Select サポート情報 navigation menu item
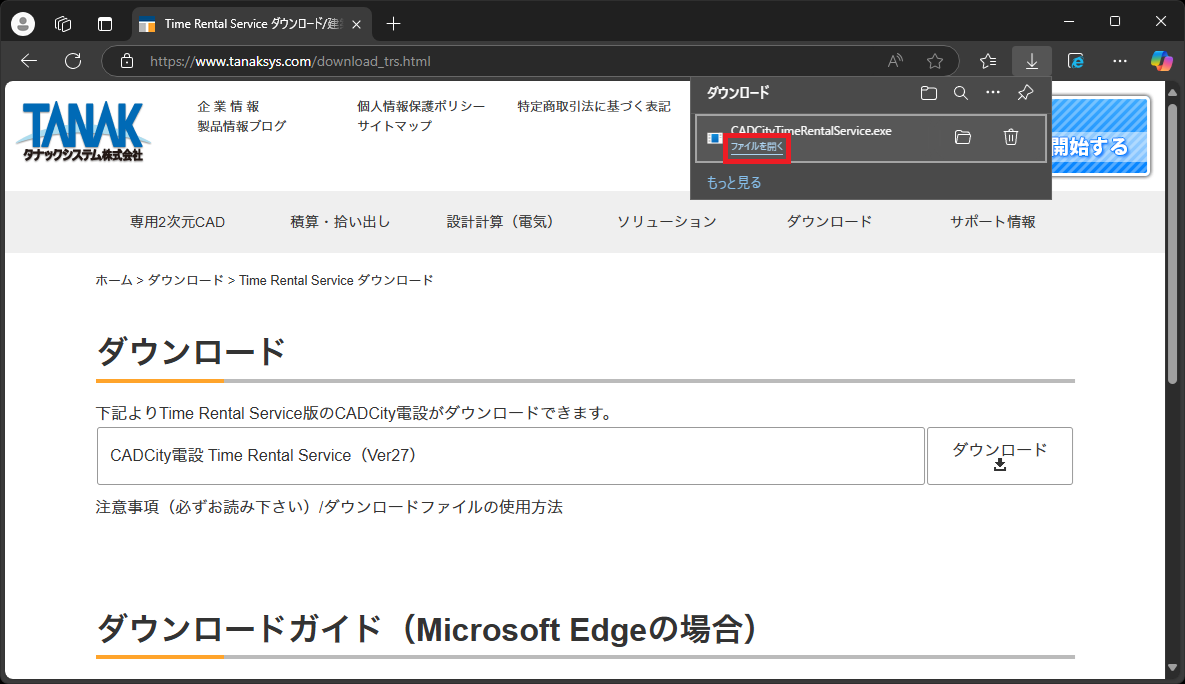Image resolution: width=1185 pixels, height=684 pixels. pyautogui.click(x=992, y=222)
